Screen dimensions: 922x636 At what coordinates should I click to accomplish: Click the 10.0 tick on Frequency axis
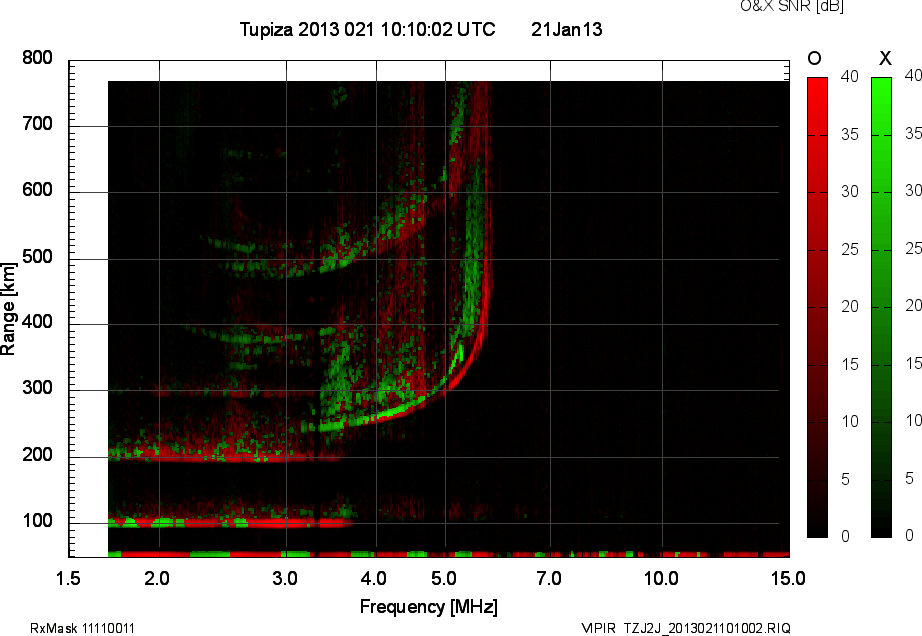coord(661,578)
